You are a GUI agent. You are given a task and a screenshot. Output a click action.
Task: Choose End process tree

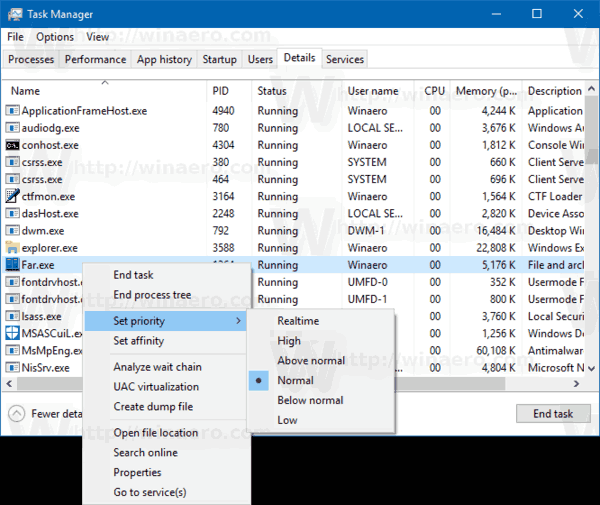point(166,295)
